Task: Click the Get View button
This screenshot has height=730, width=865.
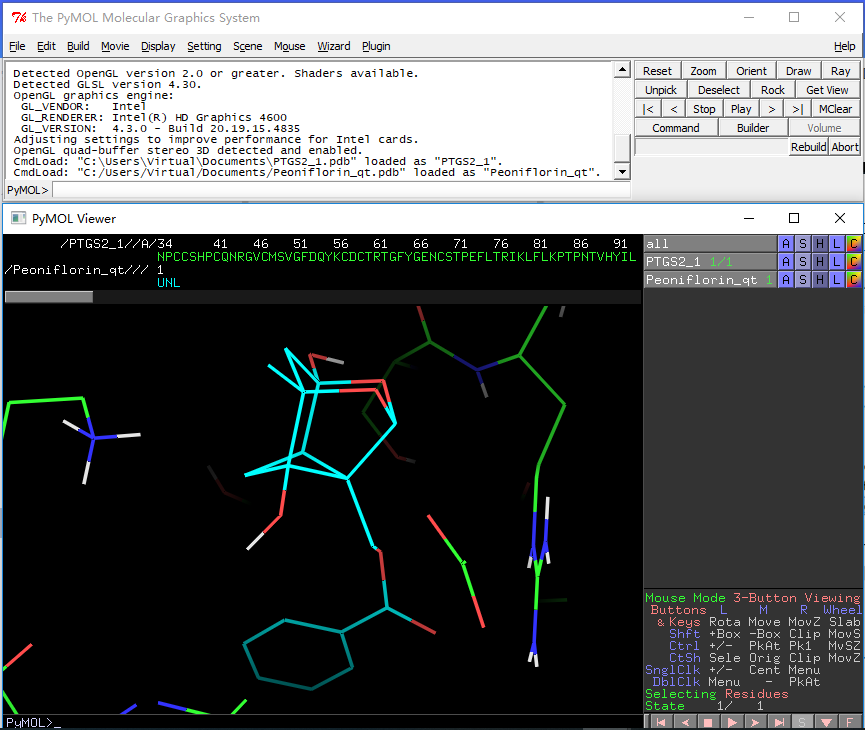Action: [827, 90]
